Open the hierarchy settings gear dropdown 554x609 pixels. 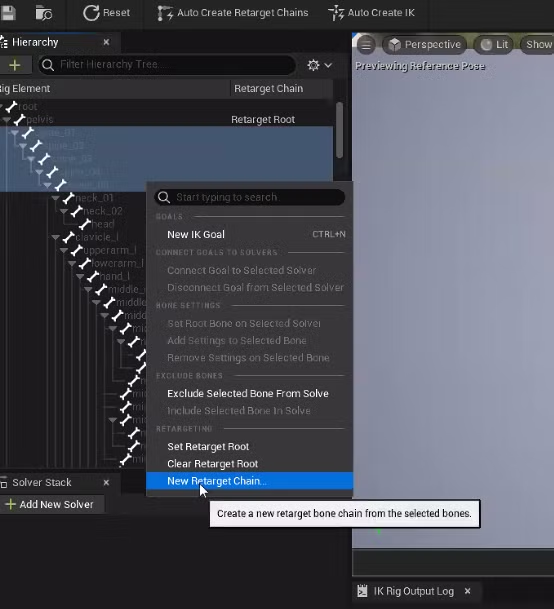click(x=319, y=65)
